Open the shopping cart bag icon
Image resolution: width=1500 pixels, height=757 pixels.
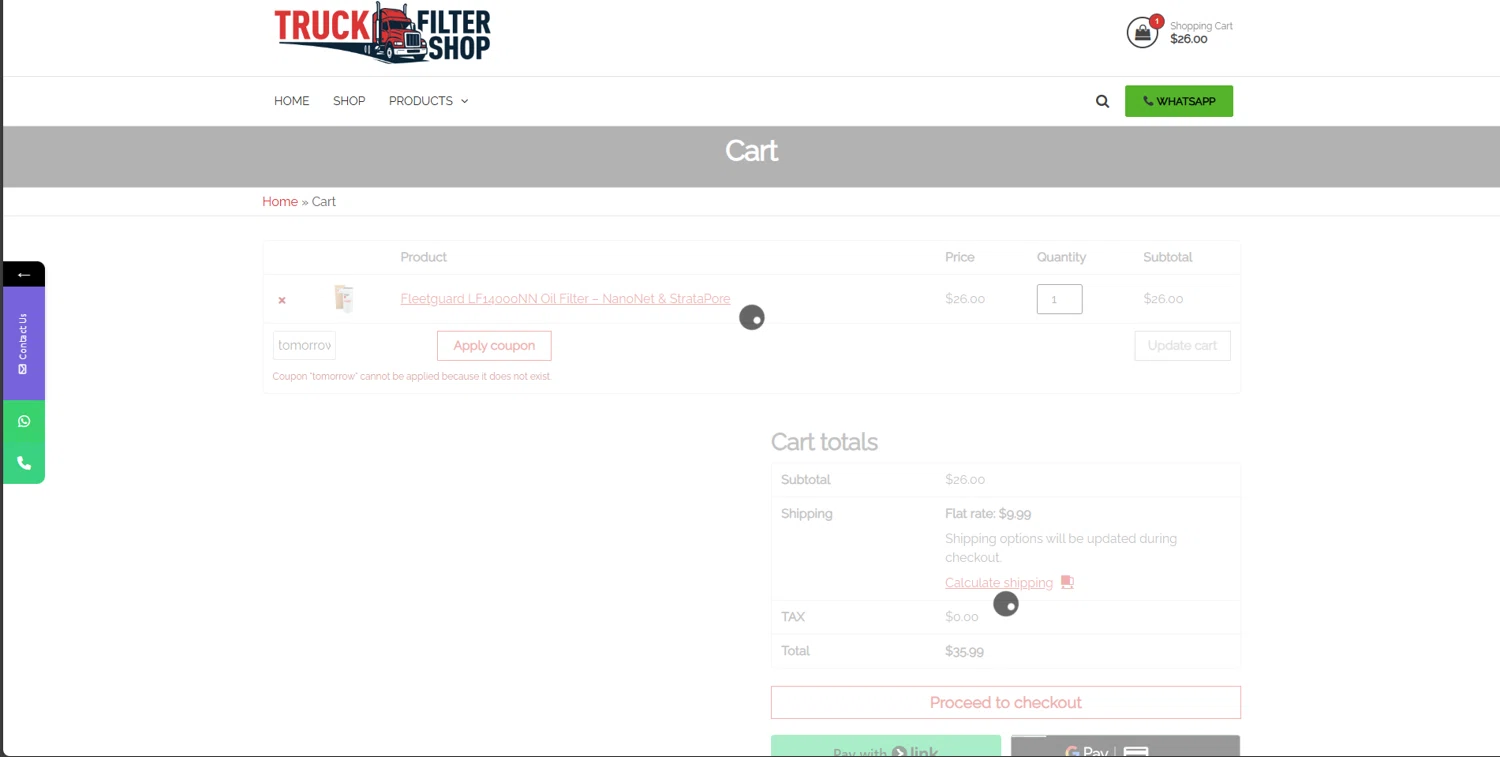[1142, 32]
